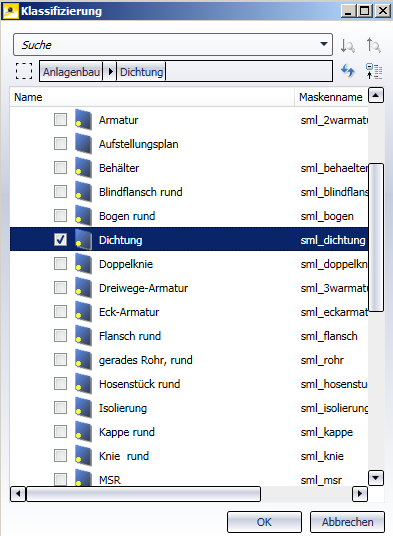Viewport: 393px width, 536px height.
Task: Click the folder icon next to Dreiwege-Armatur
Action: click(84, 288)
